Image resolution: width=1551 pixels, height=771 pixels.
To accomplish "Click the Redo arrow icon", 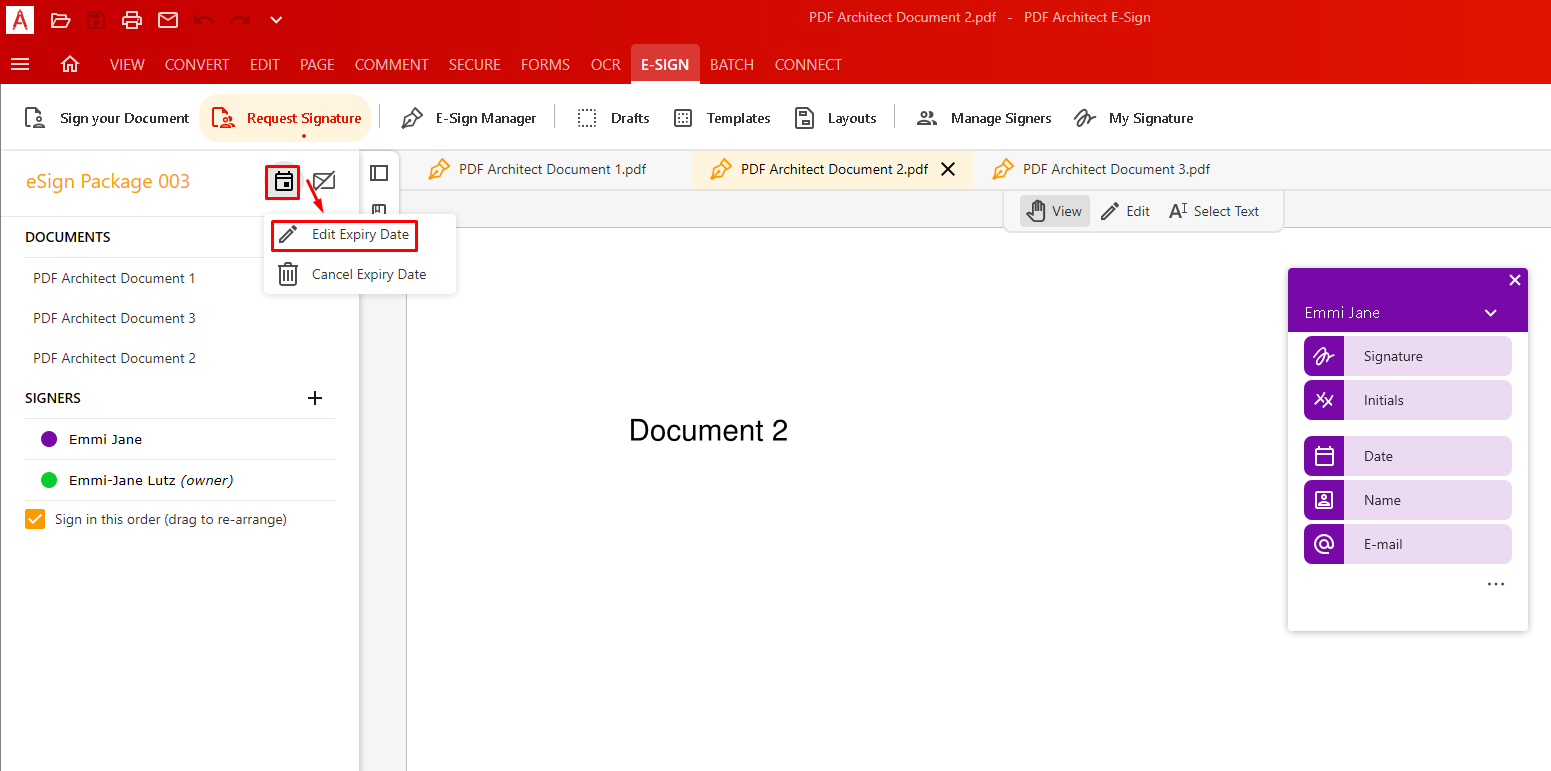I will (x=240, y=19).
